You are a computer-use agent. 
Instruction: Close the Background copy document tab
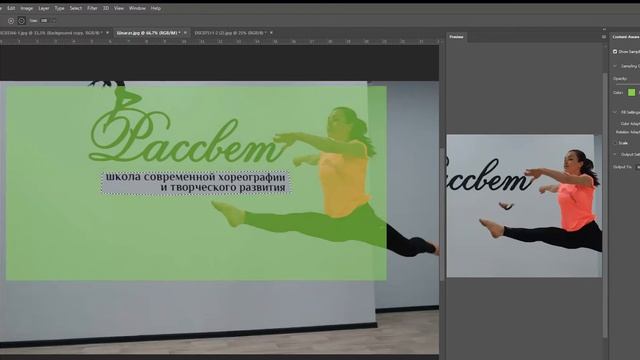click(108, 33)
